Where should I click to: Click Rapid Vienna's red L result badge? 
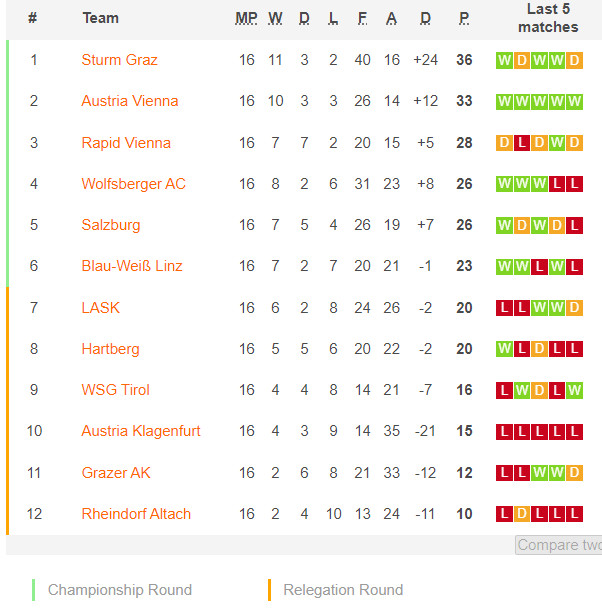522,143
